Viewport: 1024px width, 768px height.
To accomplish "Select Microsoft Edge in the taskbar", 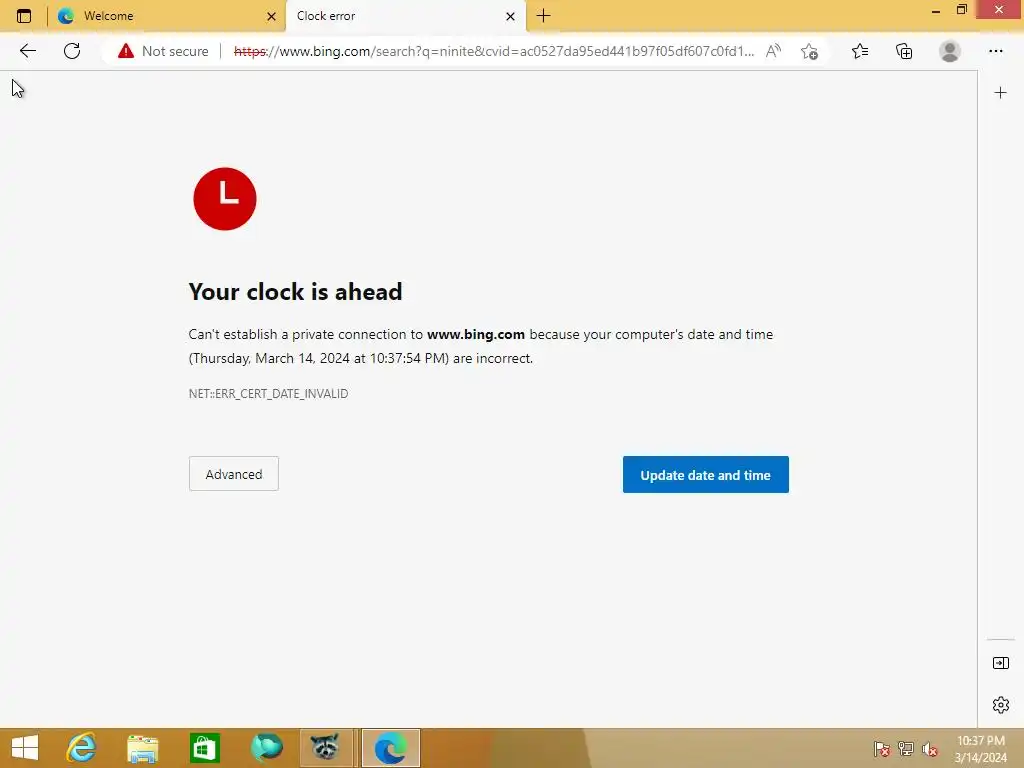I will click(x=391, y=748).
